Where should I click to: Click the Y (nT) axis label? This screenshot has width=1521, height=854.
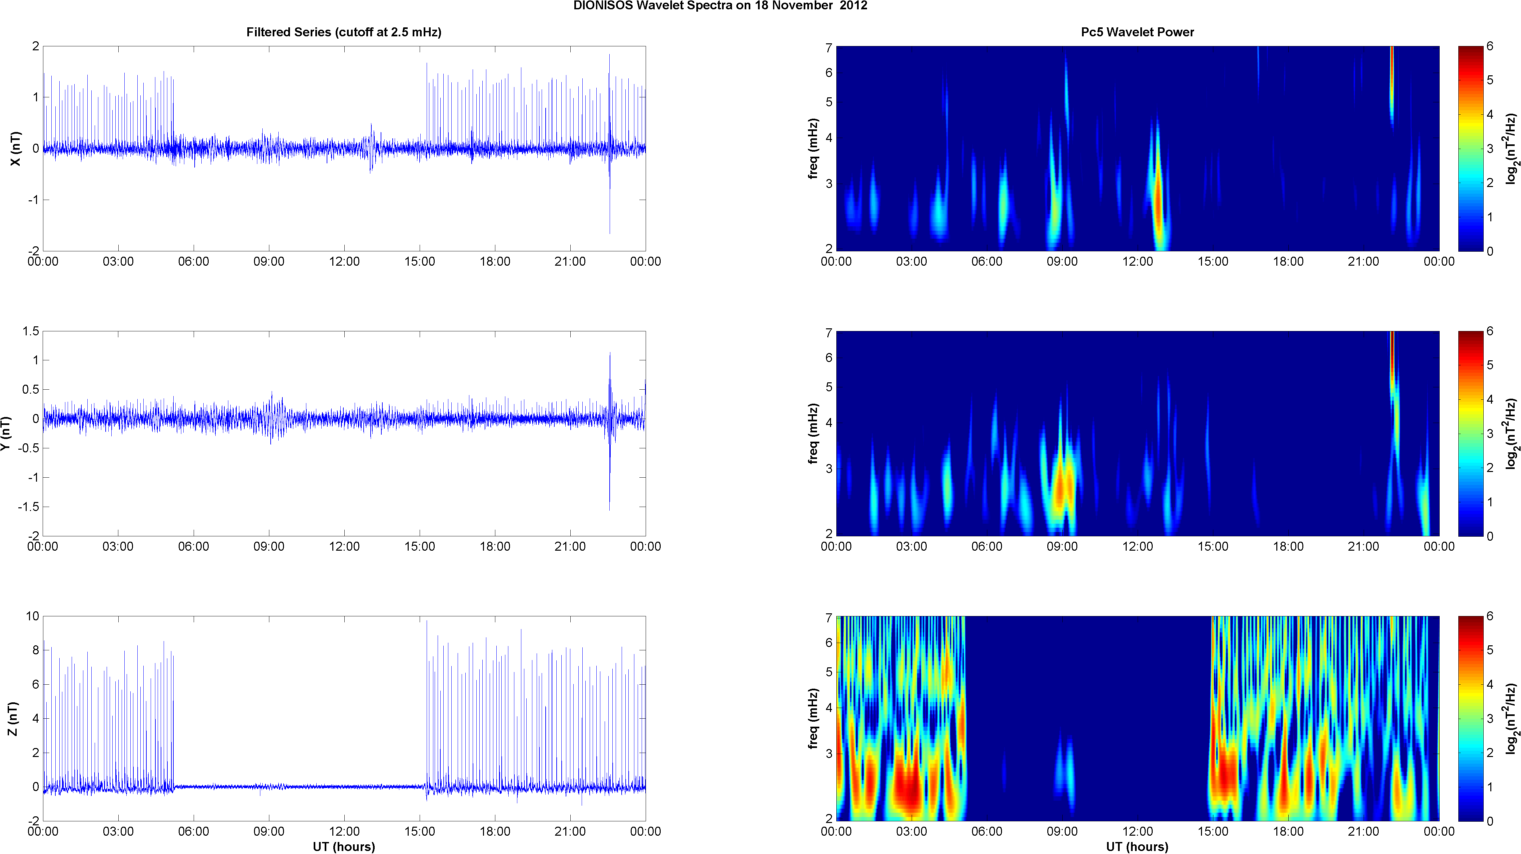[6, 433]
